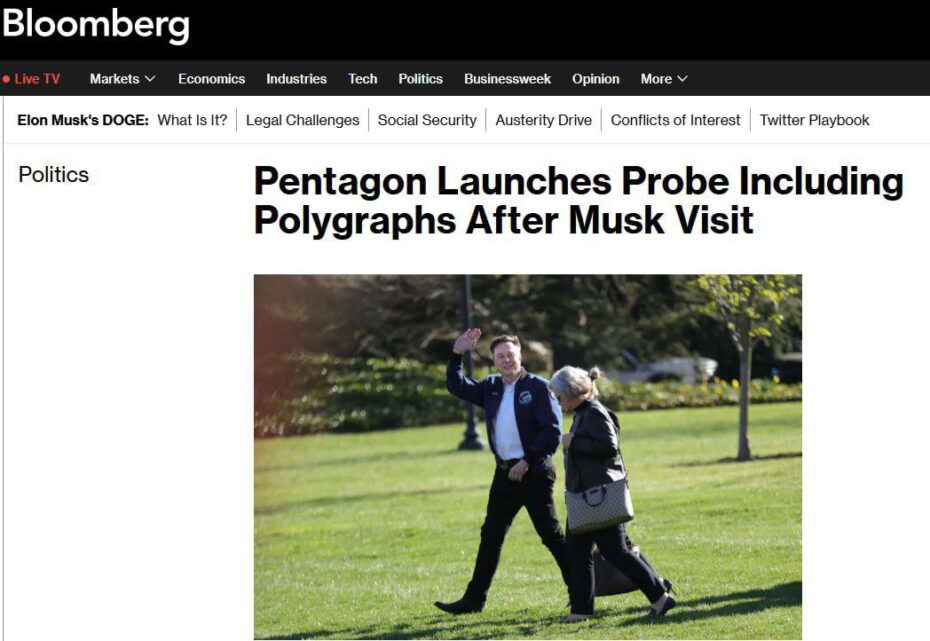Expand the More menu chevron
Viewport: 930px width, 641px height.
click(x=682, y=79)
